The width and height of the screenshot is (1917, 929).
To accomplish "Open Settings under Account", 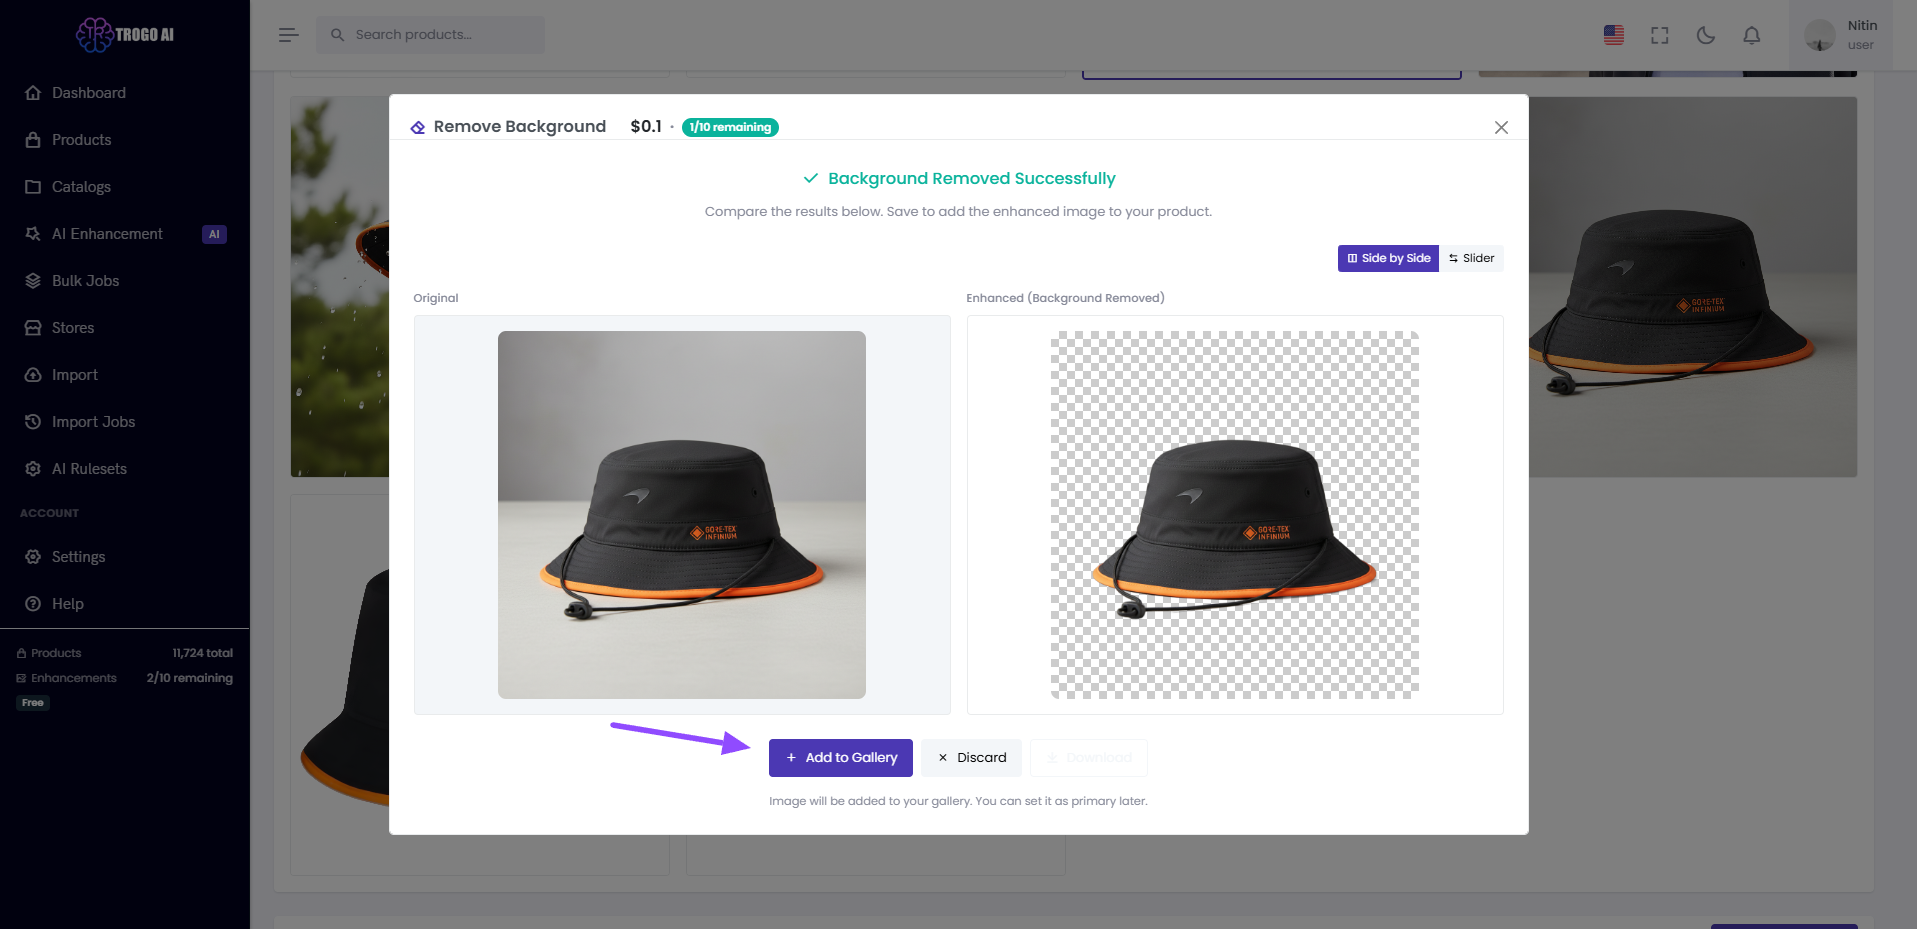I will [78, 556].
